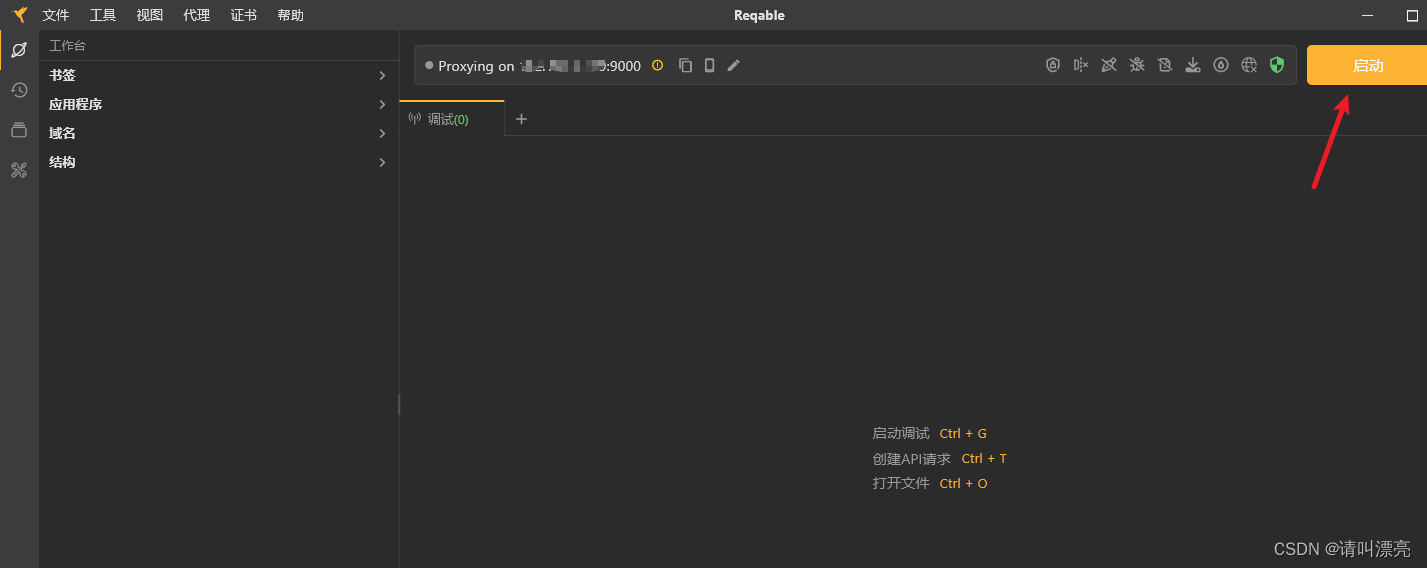Open the 代理 menu
The image size is (1427, 568).
197,15
